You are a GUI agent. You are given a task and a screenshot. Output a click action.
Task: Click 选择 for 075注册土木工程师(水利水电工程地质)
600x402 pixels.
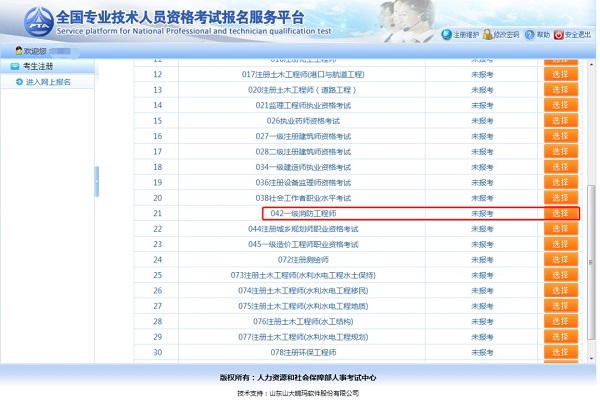pyautogui.click(x=561, y=306)
